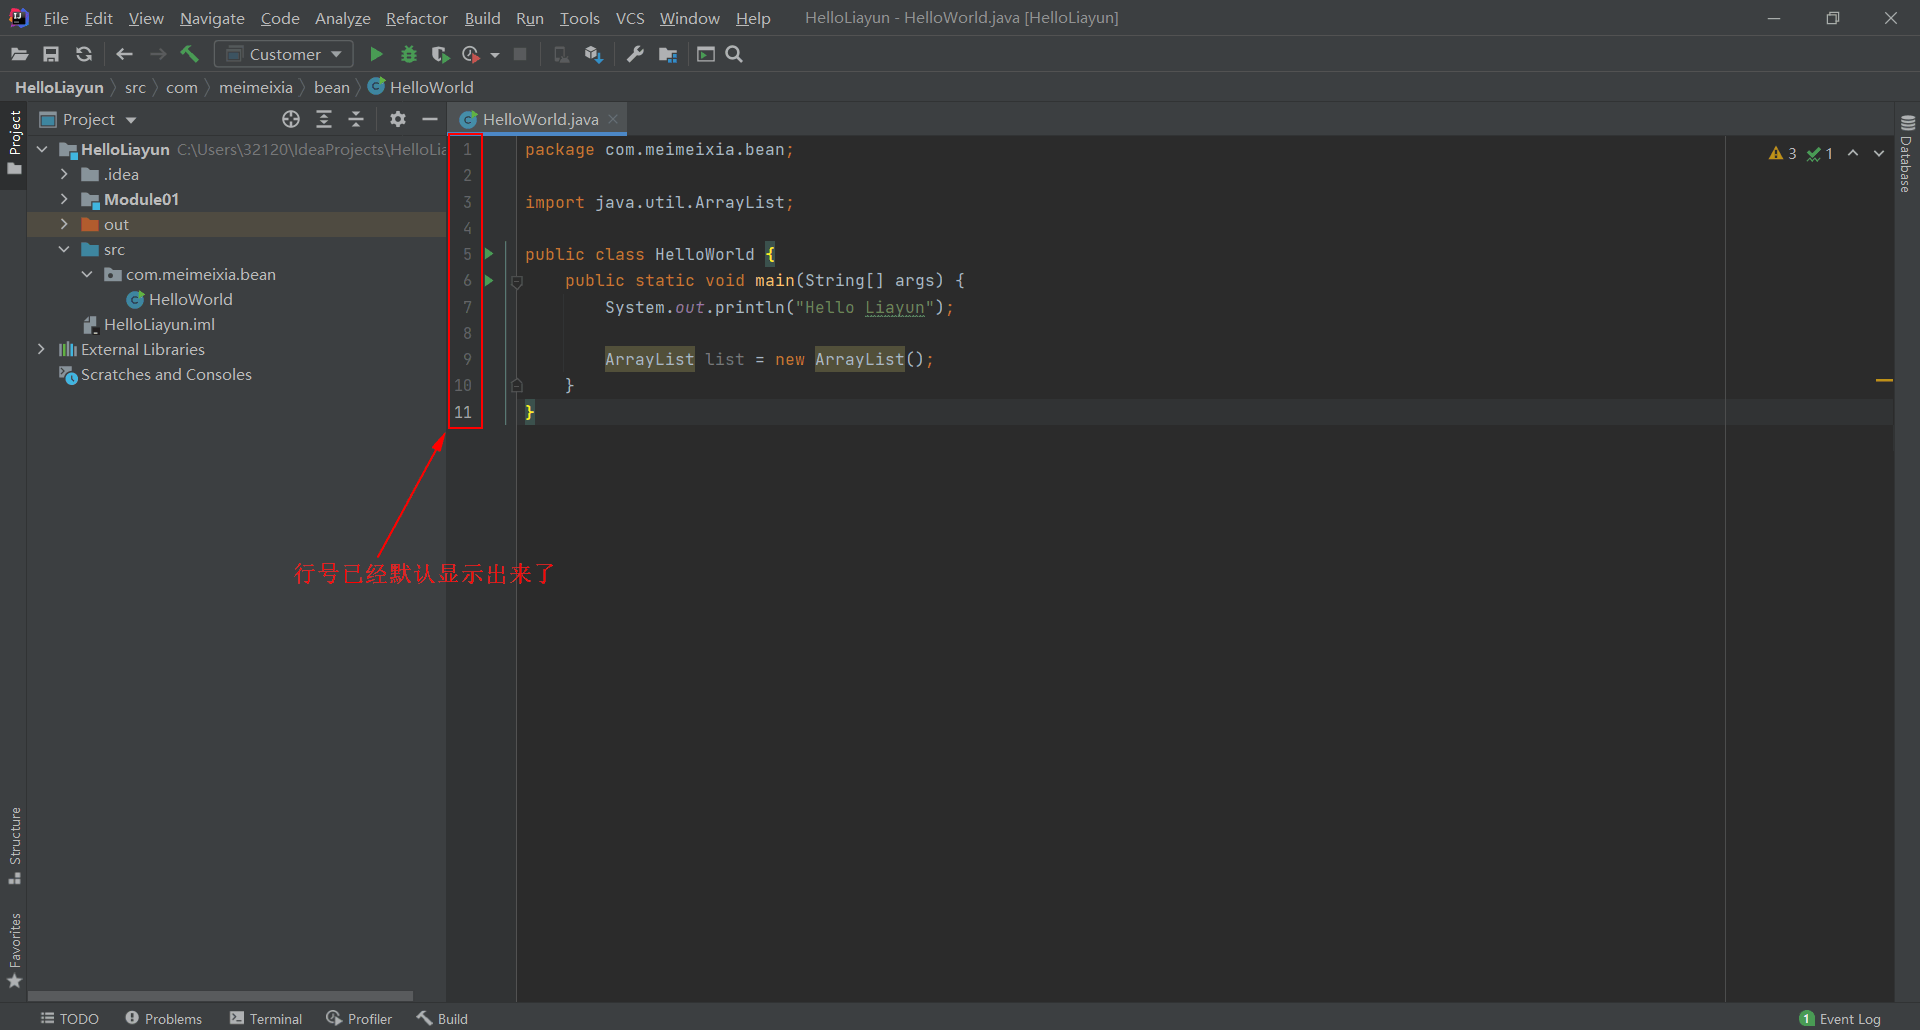This screenshot has width=1920, height=1030.
Task: Close the HelloWorld.java tab
Action: [613, 119]
